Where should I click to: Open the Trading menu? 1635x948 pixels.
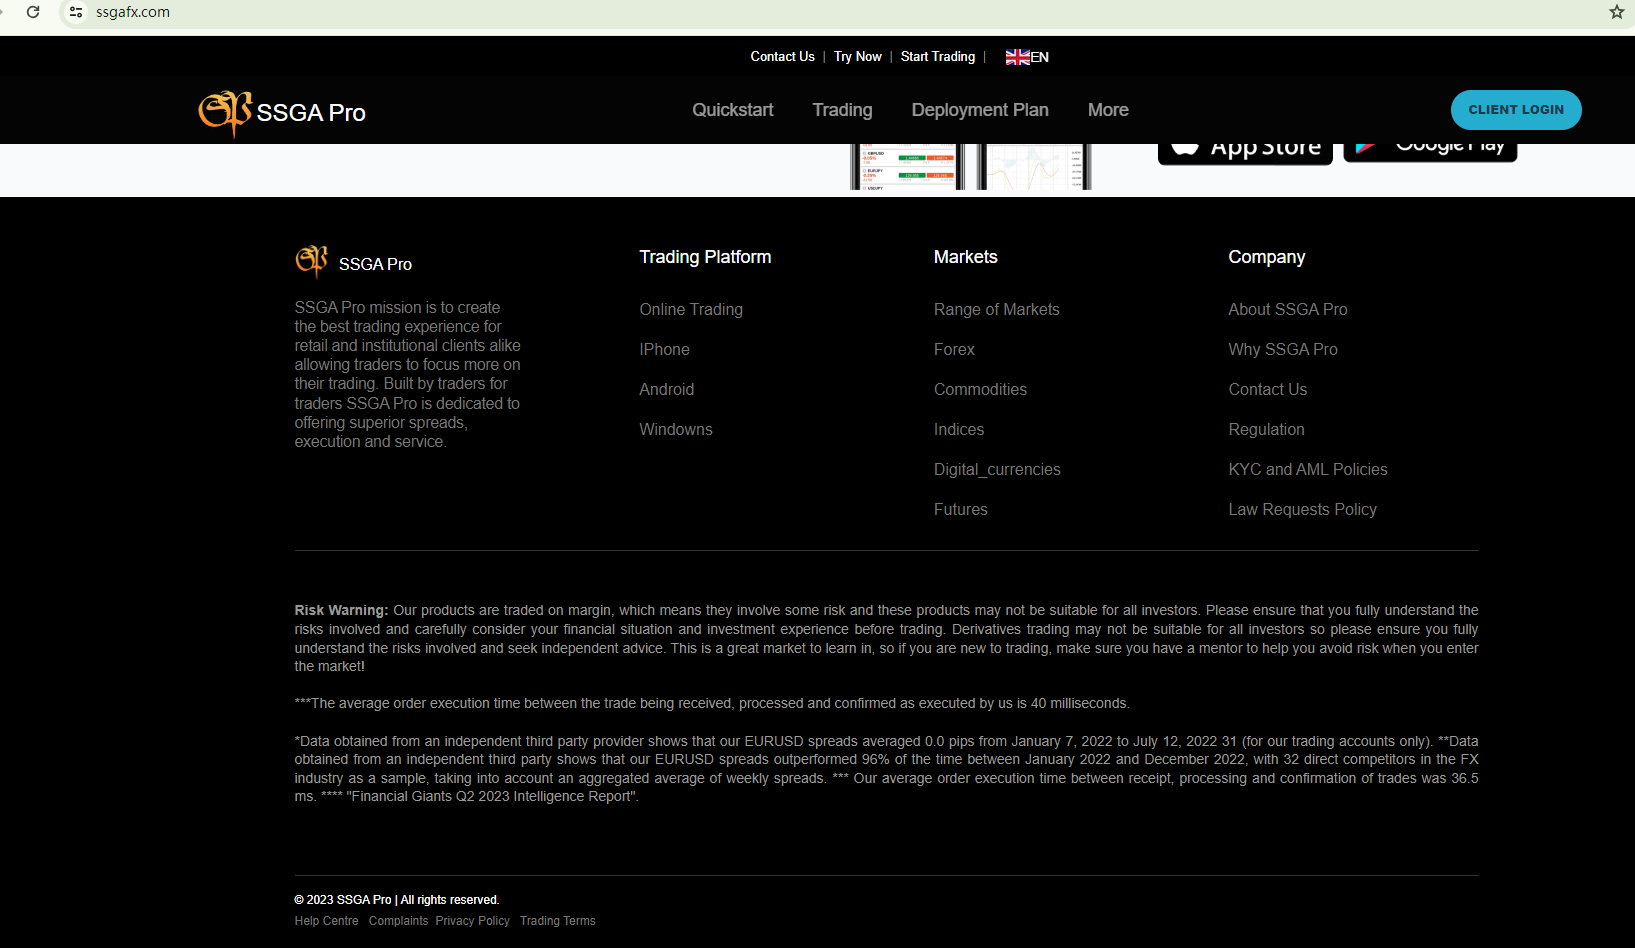click(842, 110)
